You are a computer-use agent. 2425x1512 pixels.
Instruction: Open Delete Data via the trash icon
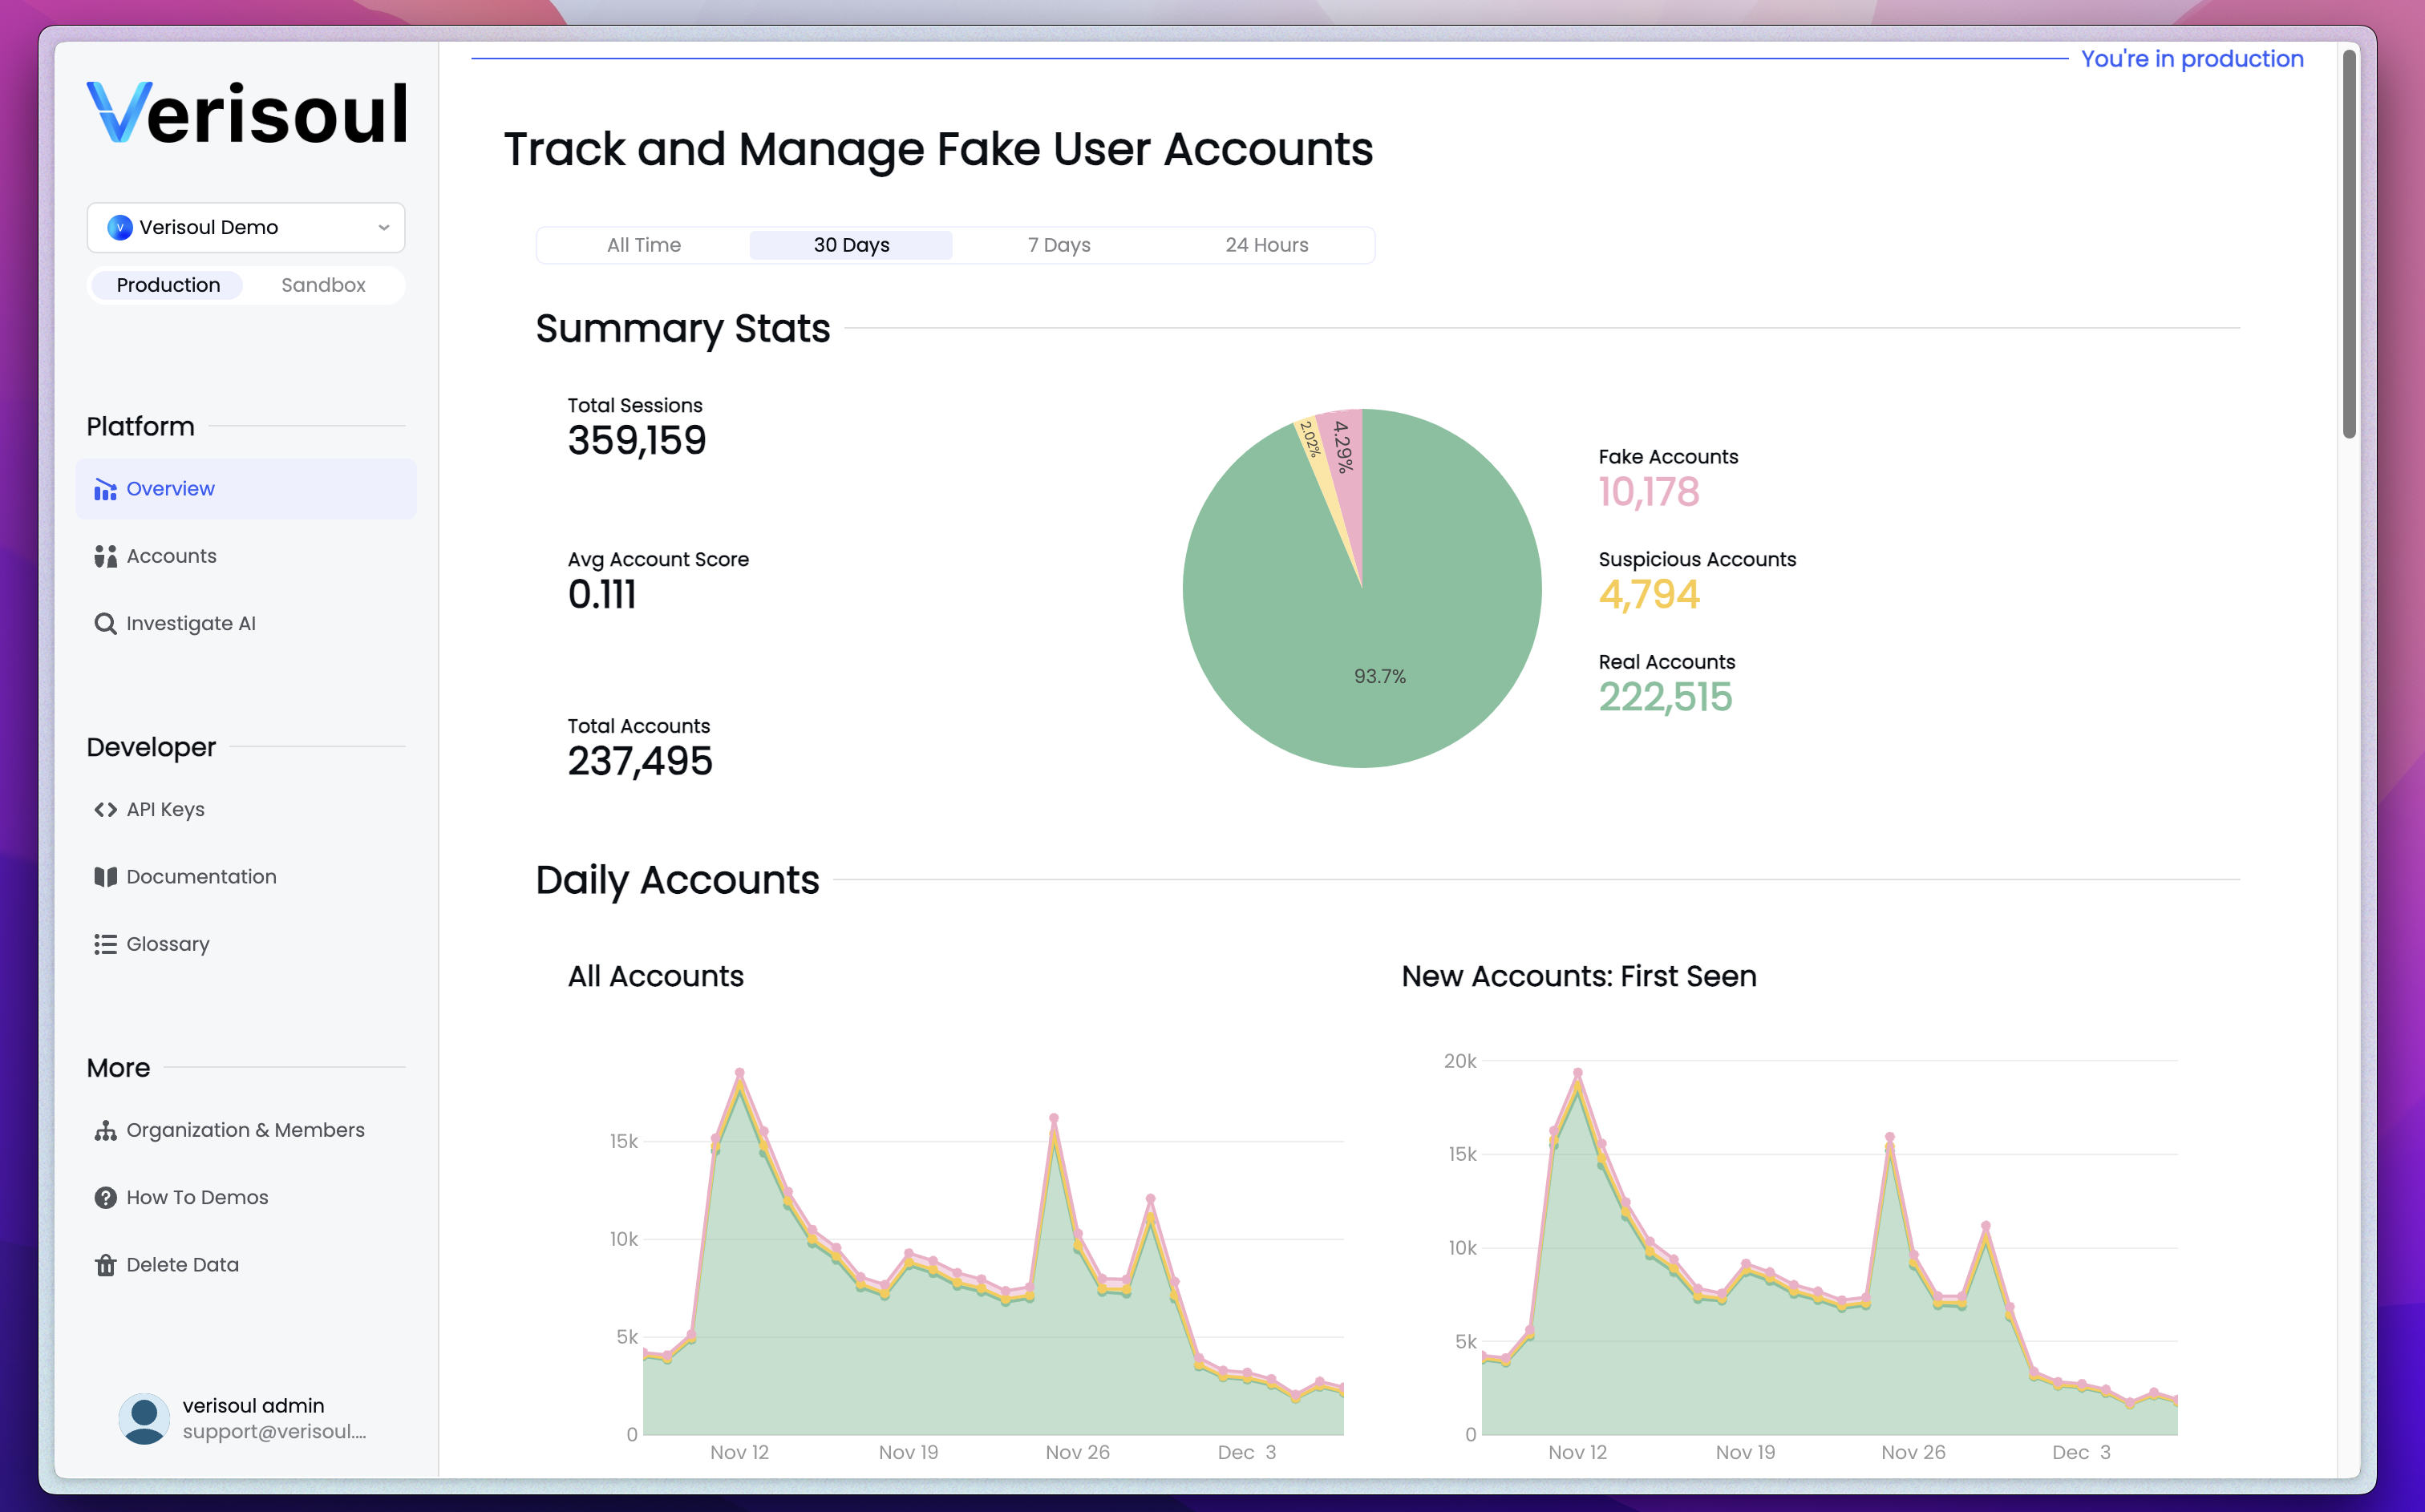point(106,1264)
